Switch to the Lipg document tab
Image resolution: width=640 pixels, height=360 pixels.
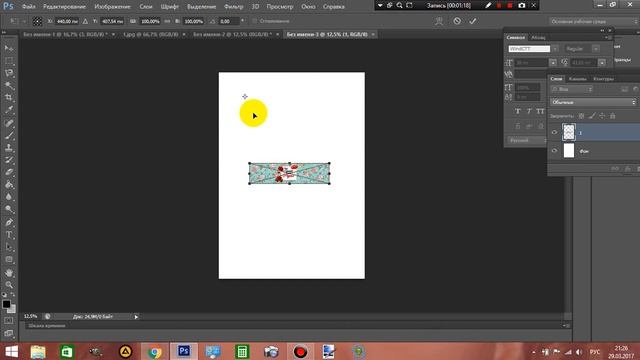click(x=151, y=35)
